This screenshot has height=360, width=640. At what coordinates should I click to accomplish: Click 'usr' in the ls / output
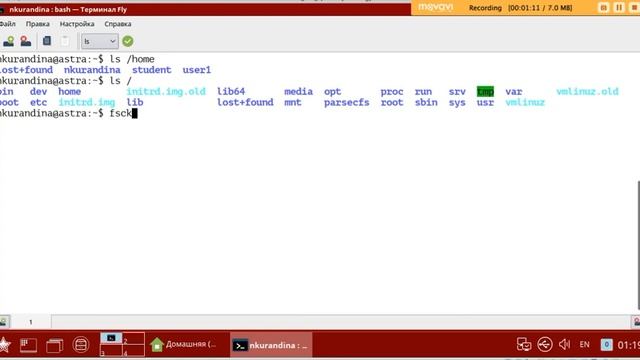[485, 102]
